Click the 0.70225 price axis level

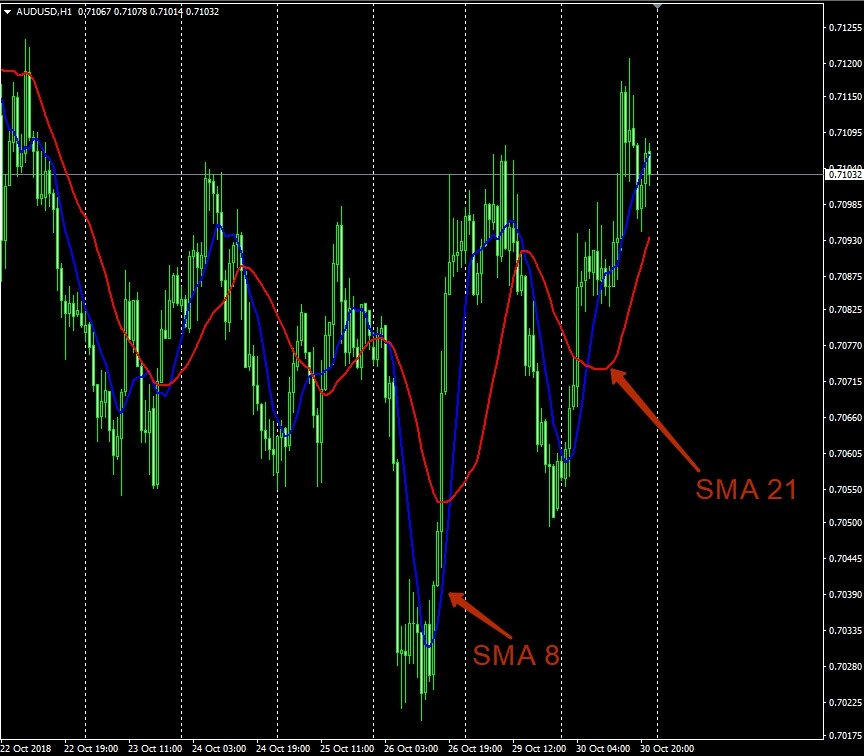tap(846, 702)
